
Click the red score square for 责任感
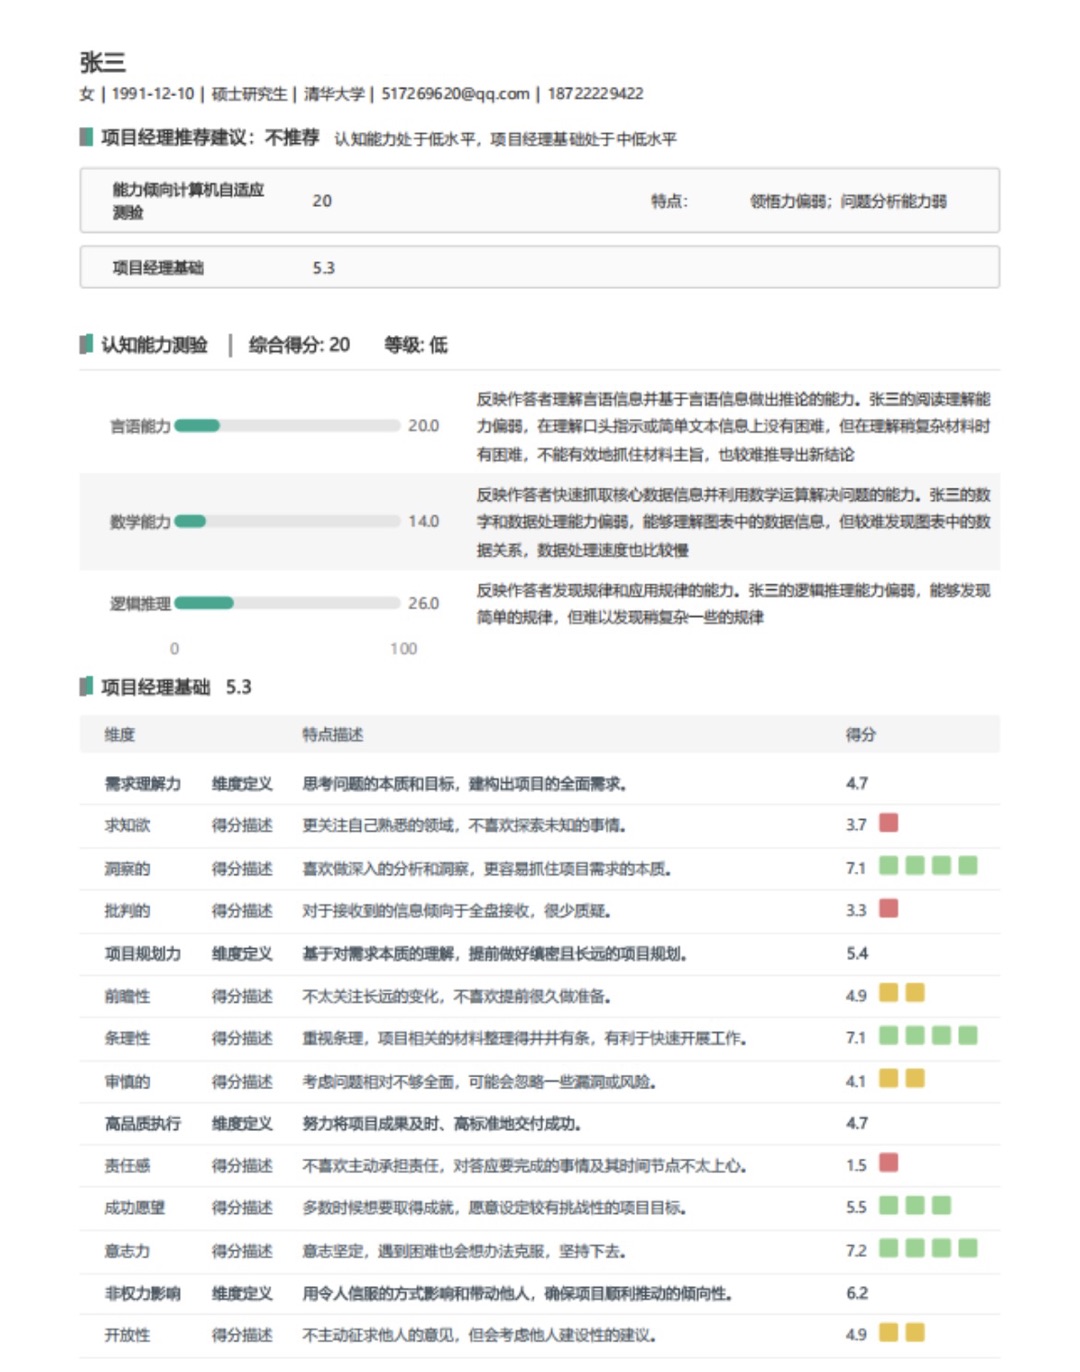pos(888,1165)
